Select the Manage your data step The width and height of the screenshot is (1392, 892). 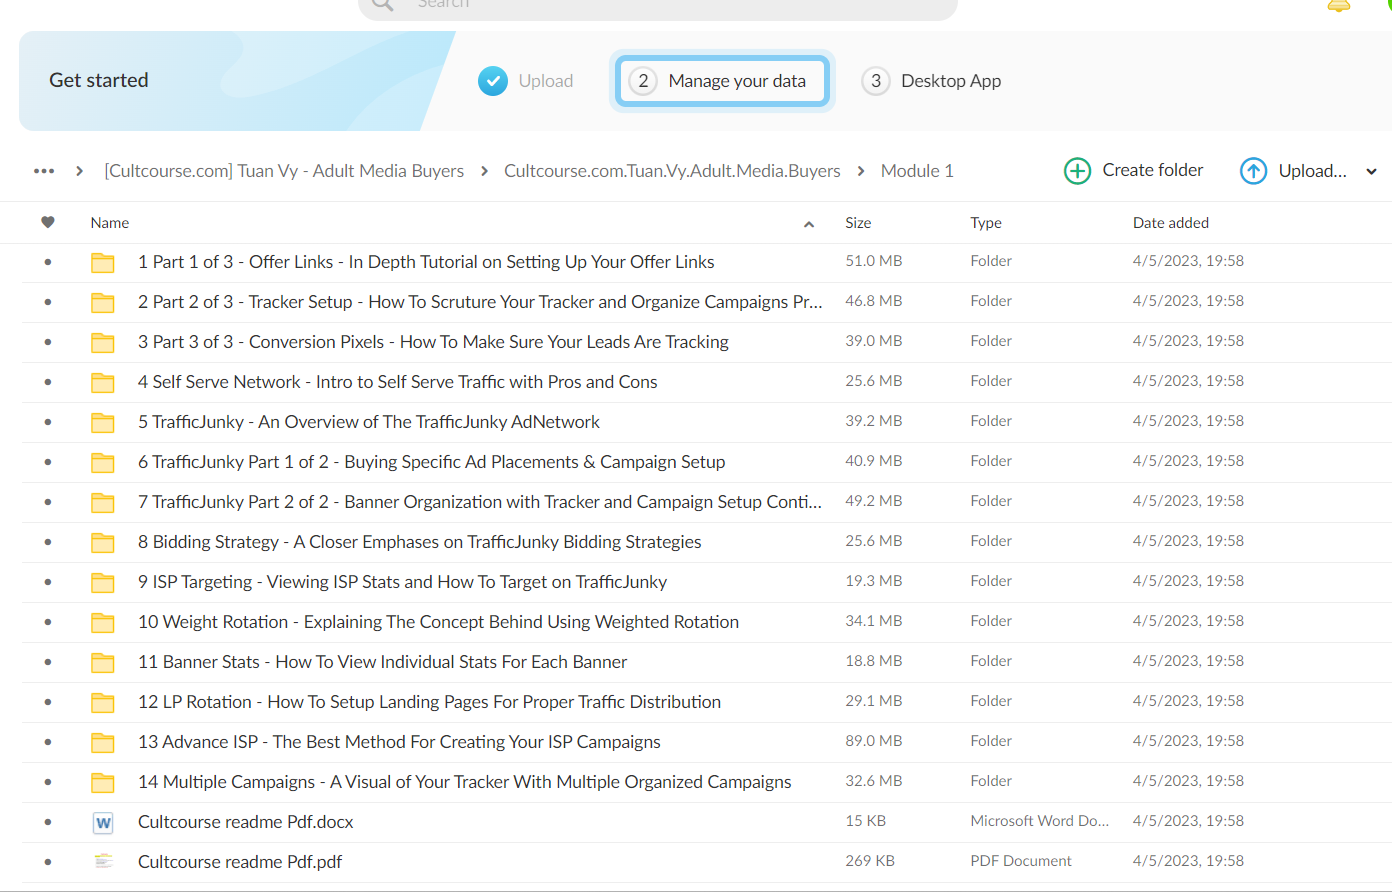(722, 81)
